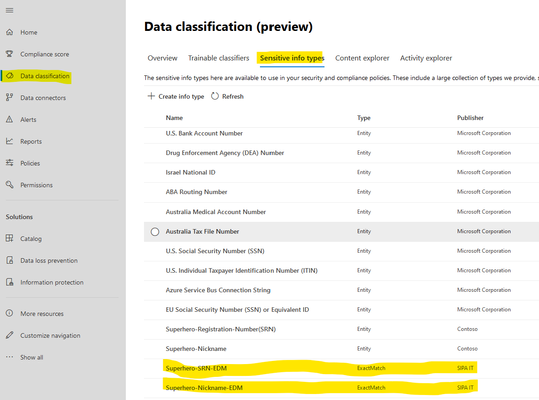Click the Refresh circular arrow icon
This screenshot has height=400, width=539.
point(215,96)
